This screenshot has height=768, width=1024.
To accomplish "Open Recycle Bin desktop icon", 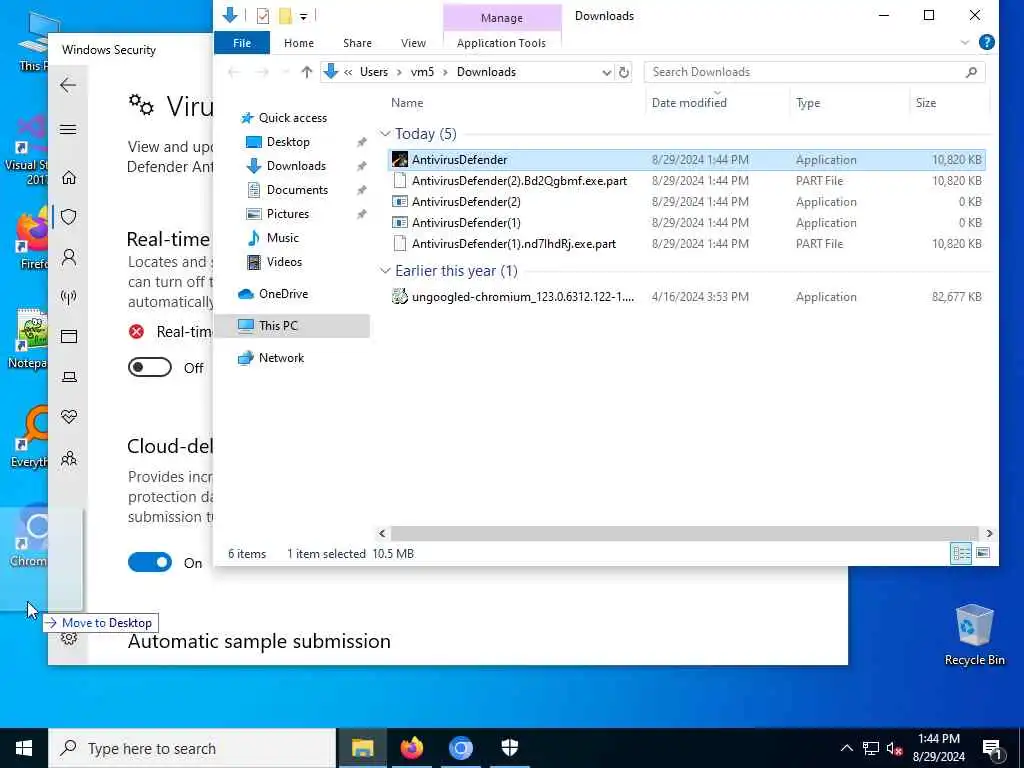I will pyautogui.click(x=974, y=635).
